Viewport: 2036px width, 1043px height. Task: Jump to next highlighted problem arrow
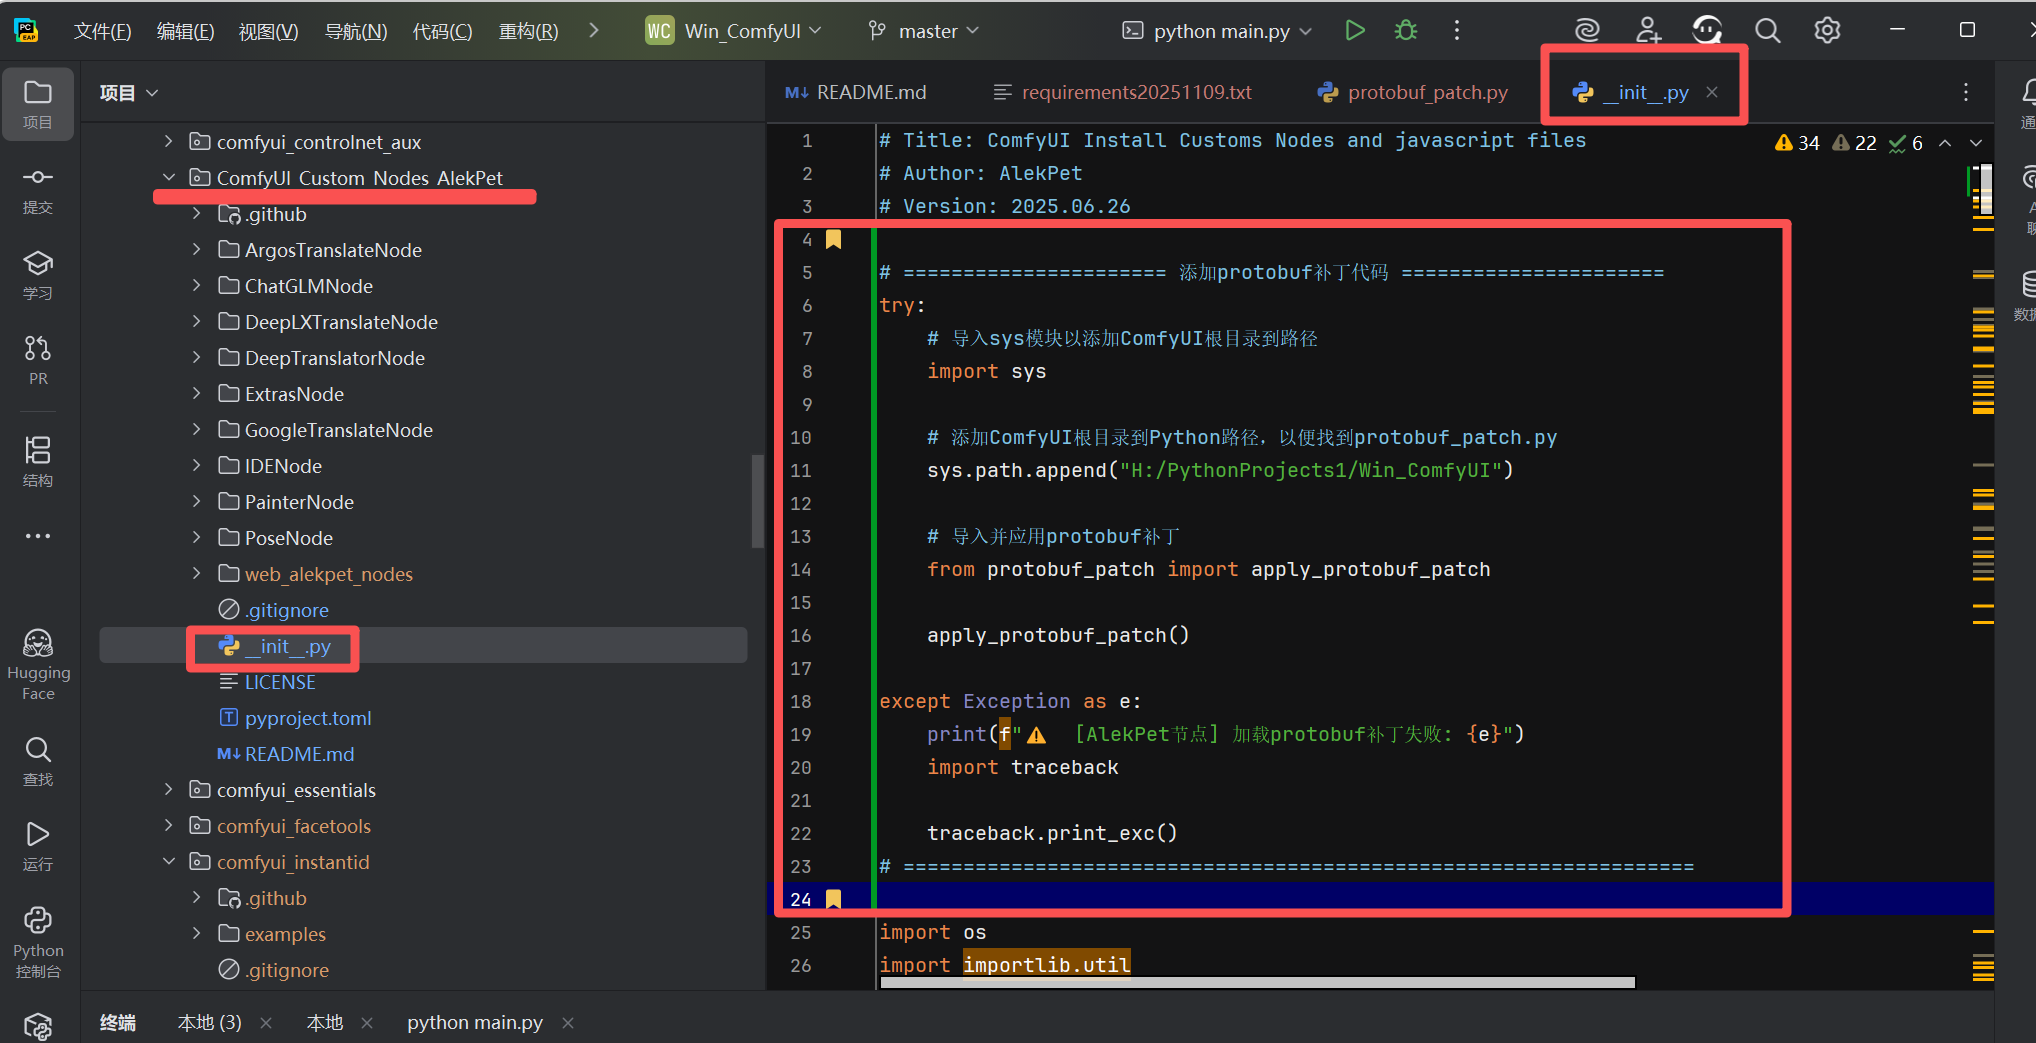1976,143
